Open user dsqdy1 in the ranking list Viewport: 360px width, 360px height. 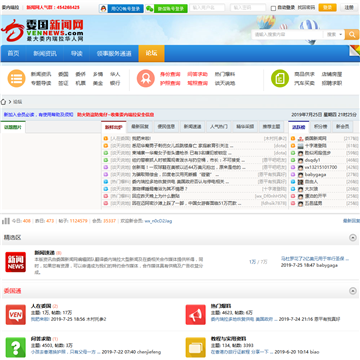(x=312, y=160)
